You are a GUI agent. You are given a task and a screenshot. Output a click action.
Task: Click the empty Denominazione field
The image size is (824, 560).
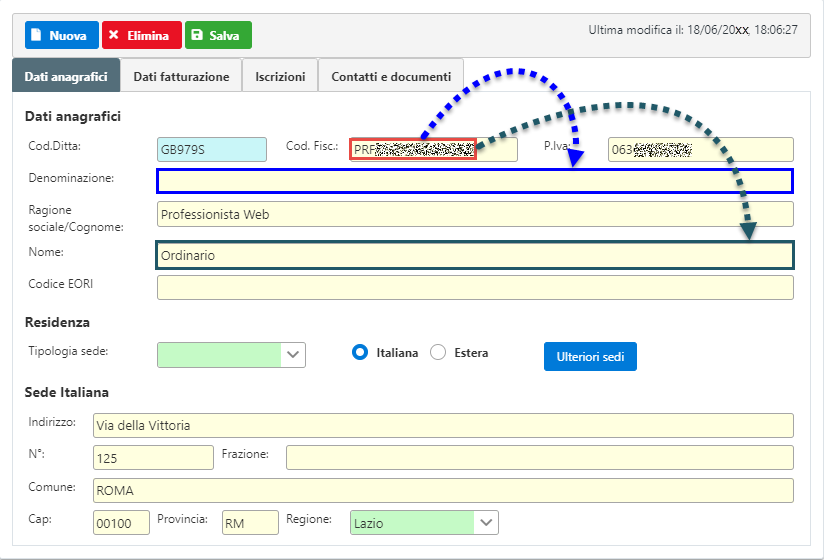pyautogui.click(x=474, y=181)
